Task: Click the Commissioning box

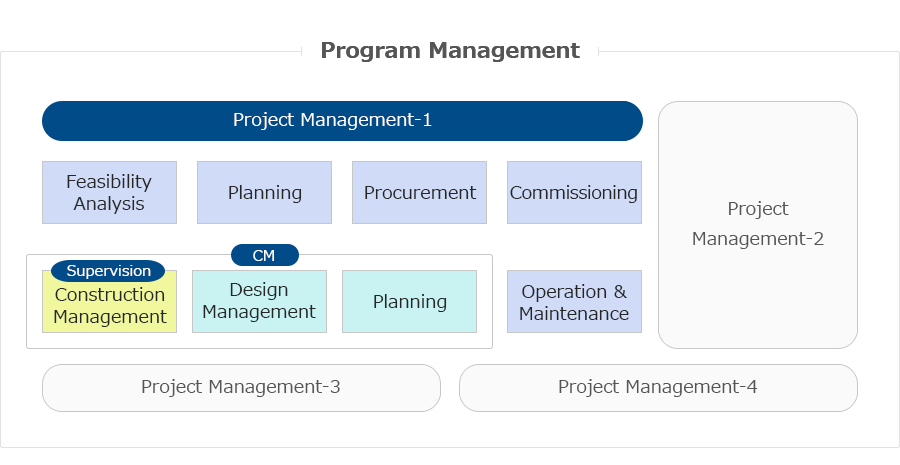Action: click(x=575, y=192)
